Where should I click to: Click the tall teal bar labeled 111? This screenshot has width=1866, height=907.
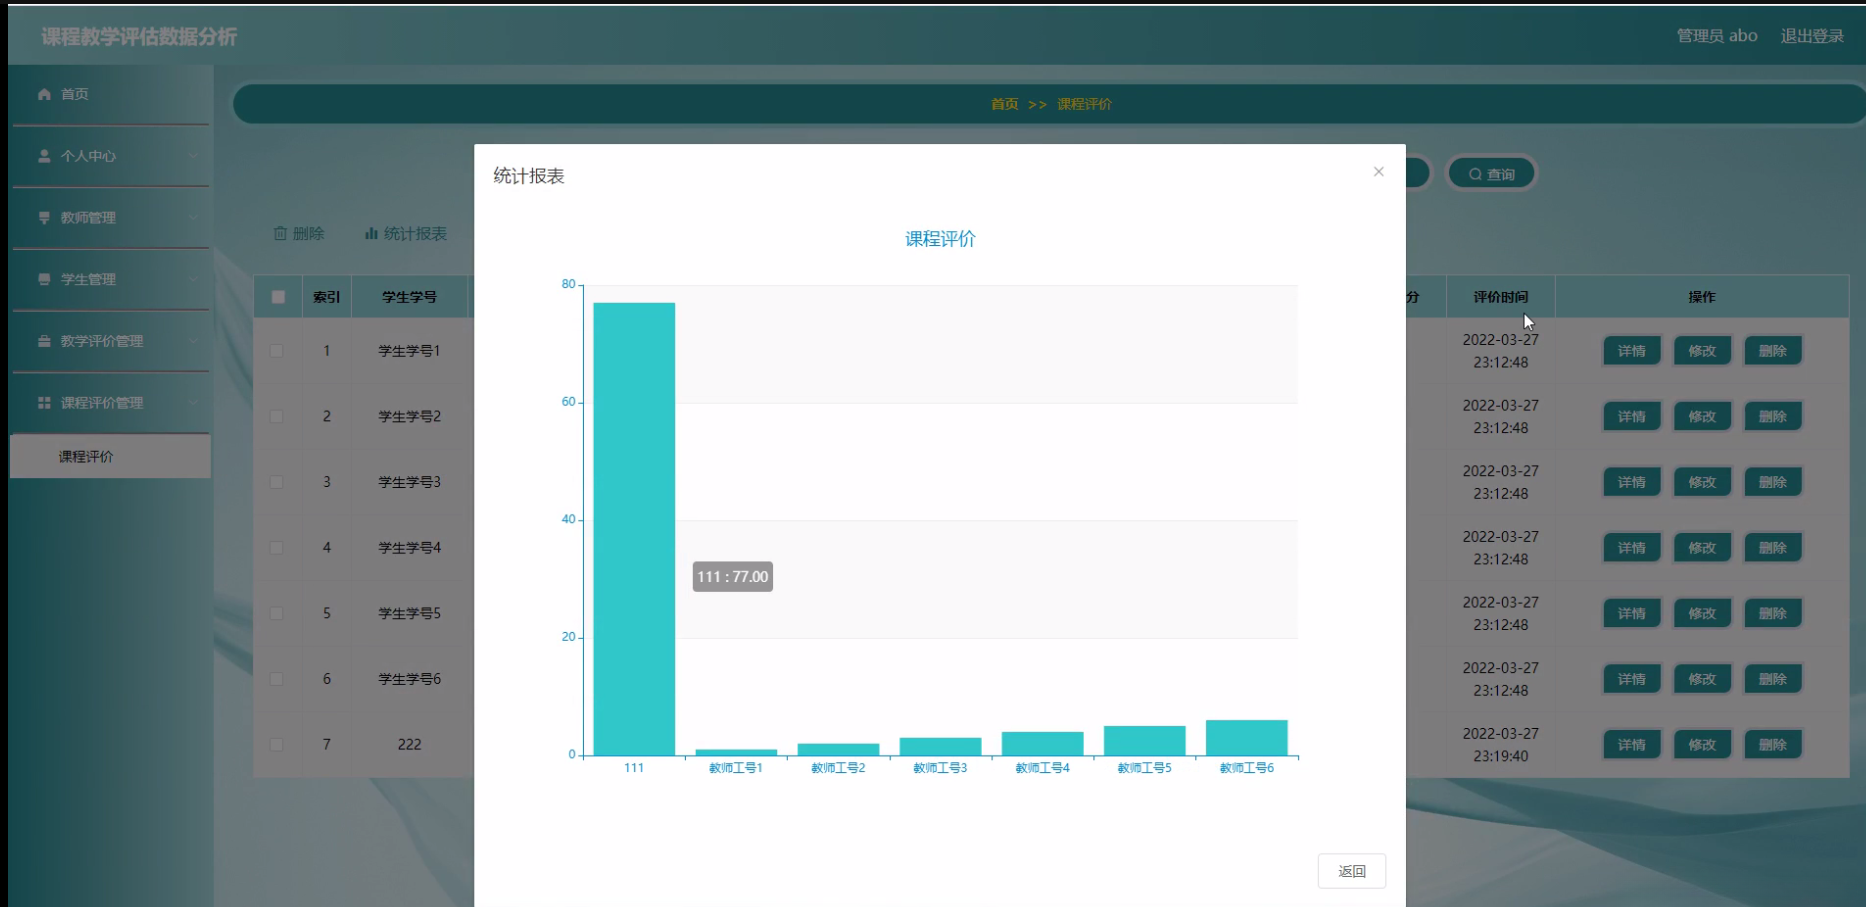pyautogui.click(x=633, y=520)
